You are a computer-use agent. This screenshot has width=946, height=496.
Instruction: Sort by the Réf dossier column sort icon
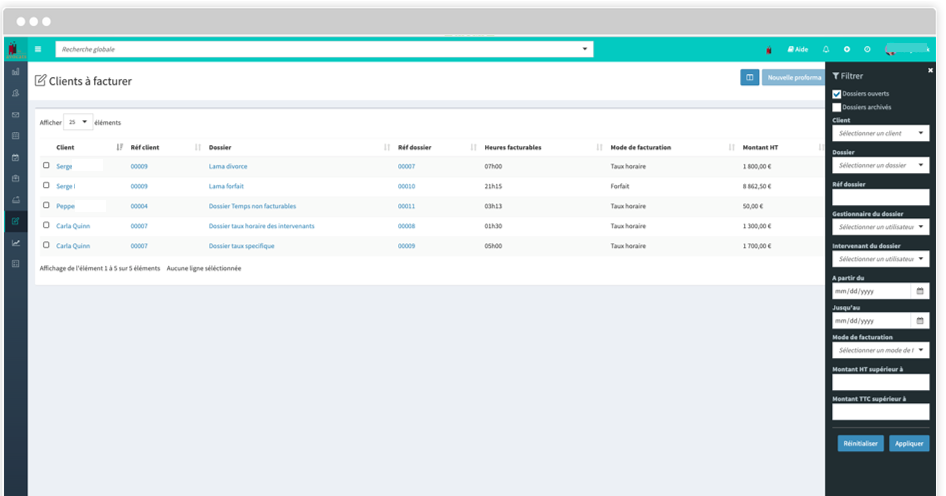[474, 147]
